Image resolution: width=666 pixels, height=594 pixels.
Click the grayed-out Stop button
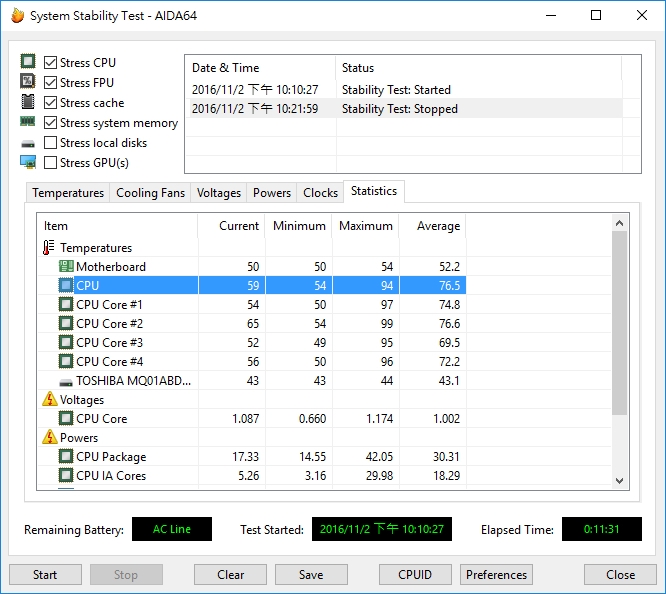point(126,574)
